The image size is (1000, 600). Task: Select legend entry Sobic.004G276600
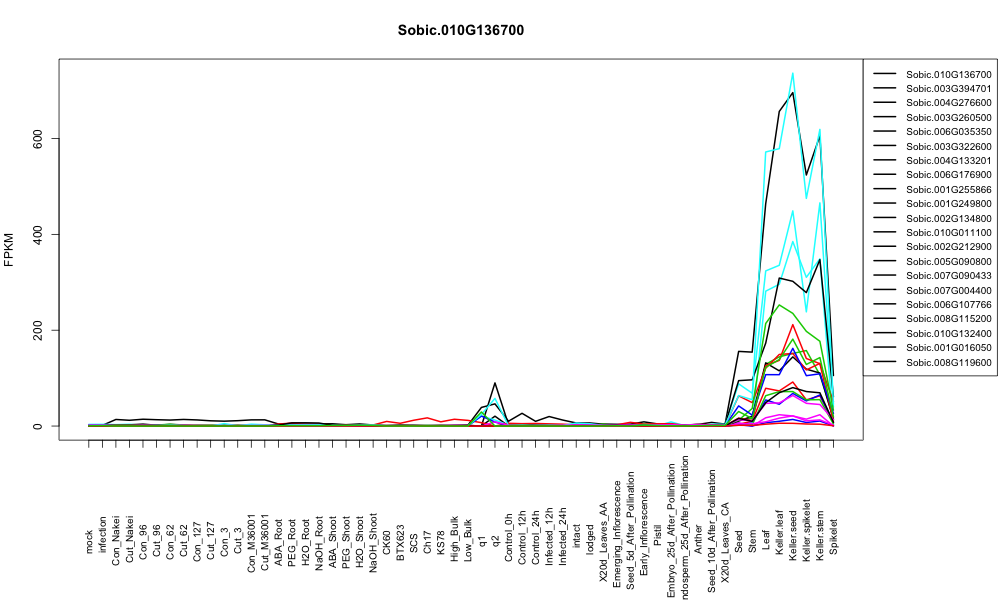click(x=948, y=103)
